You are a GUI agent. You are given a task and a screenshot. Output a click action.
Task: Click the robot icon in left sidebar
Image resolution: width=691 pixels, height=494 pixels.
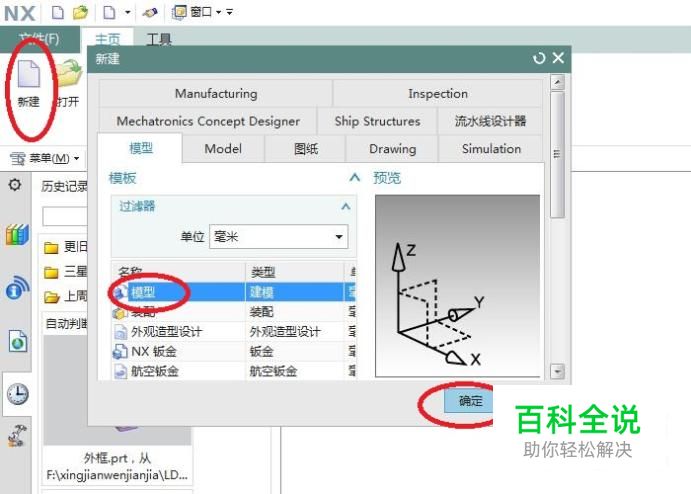17,436
